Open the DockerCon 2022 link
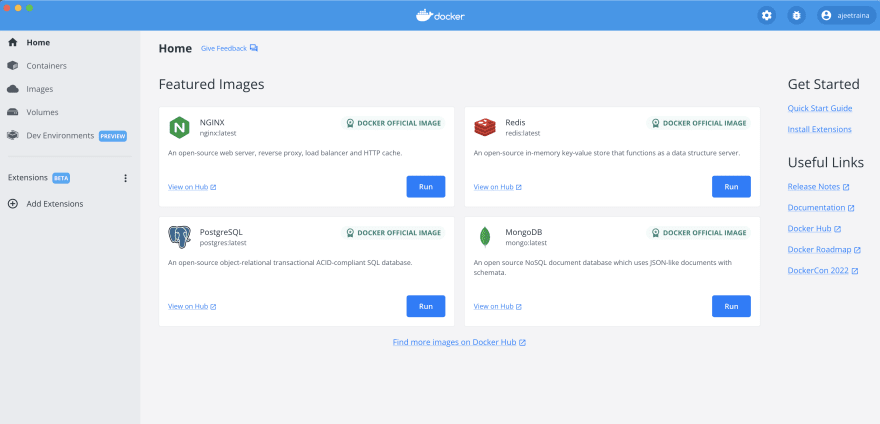 tap(823, 271)
